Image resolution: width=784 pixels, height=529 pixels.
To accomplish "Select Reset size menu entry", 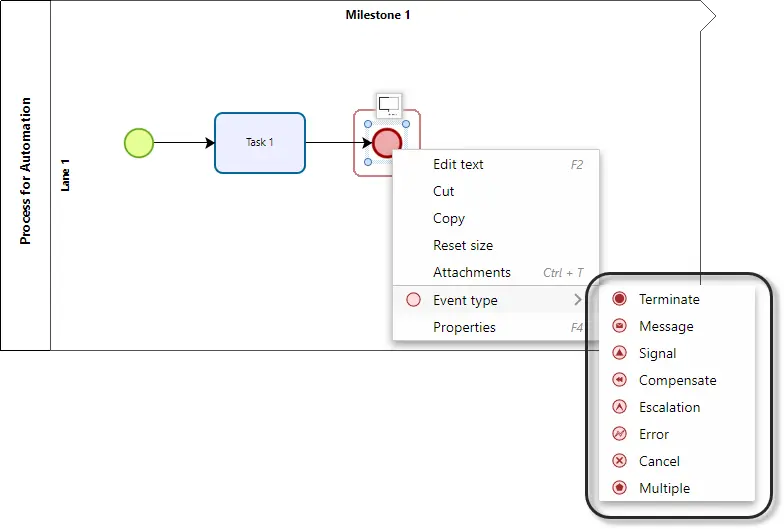I will (x=496, y=246).
